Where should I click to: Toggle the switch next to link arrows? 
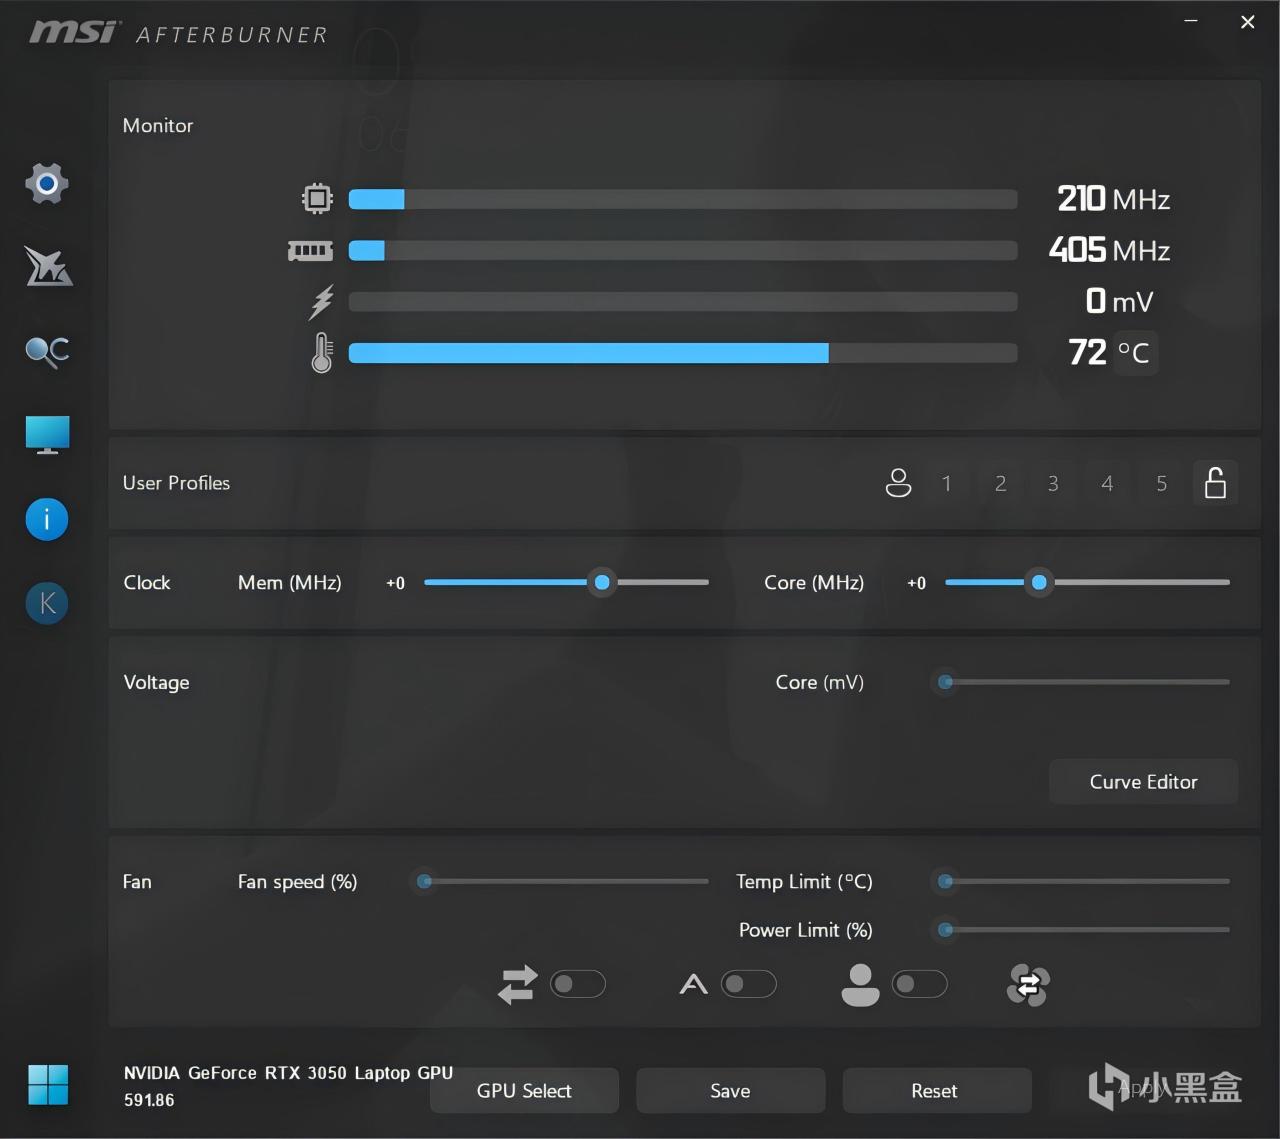(578, 984)
